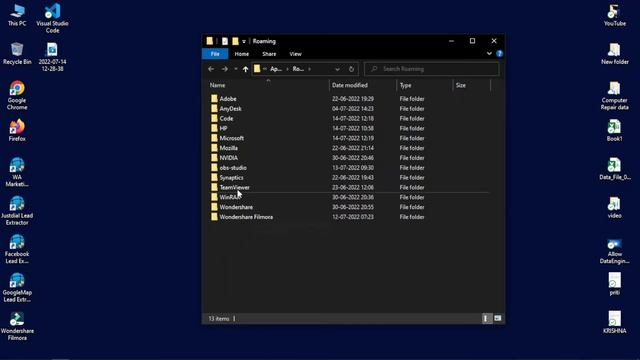Open the priti file icon

click(x=614, y=284)
